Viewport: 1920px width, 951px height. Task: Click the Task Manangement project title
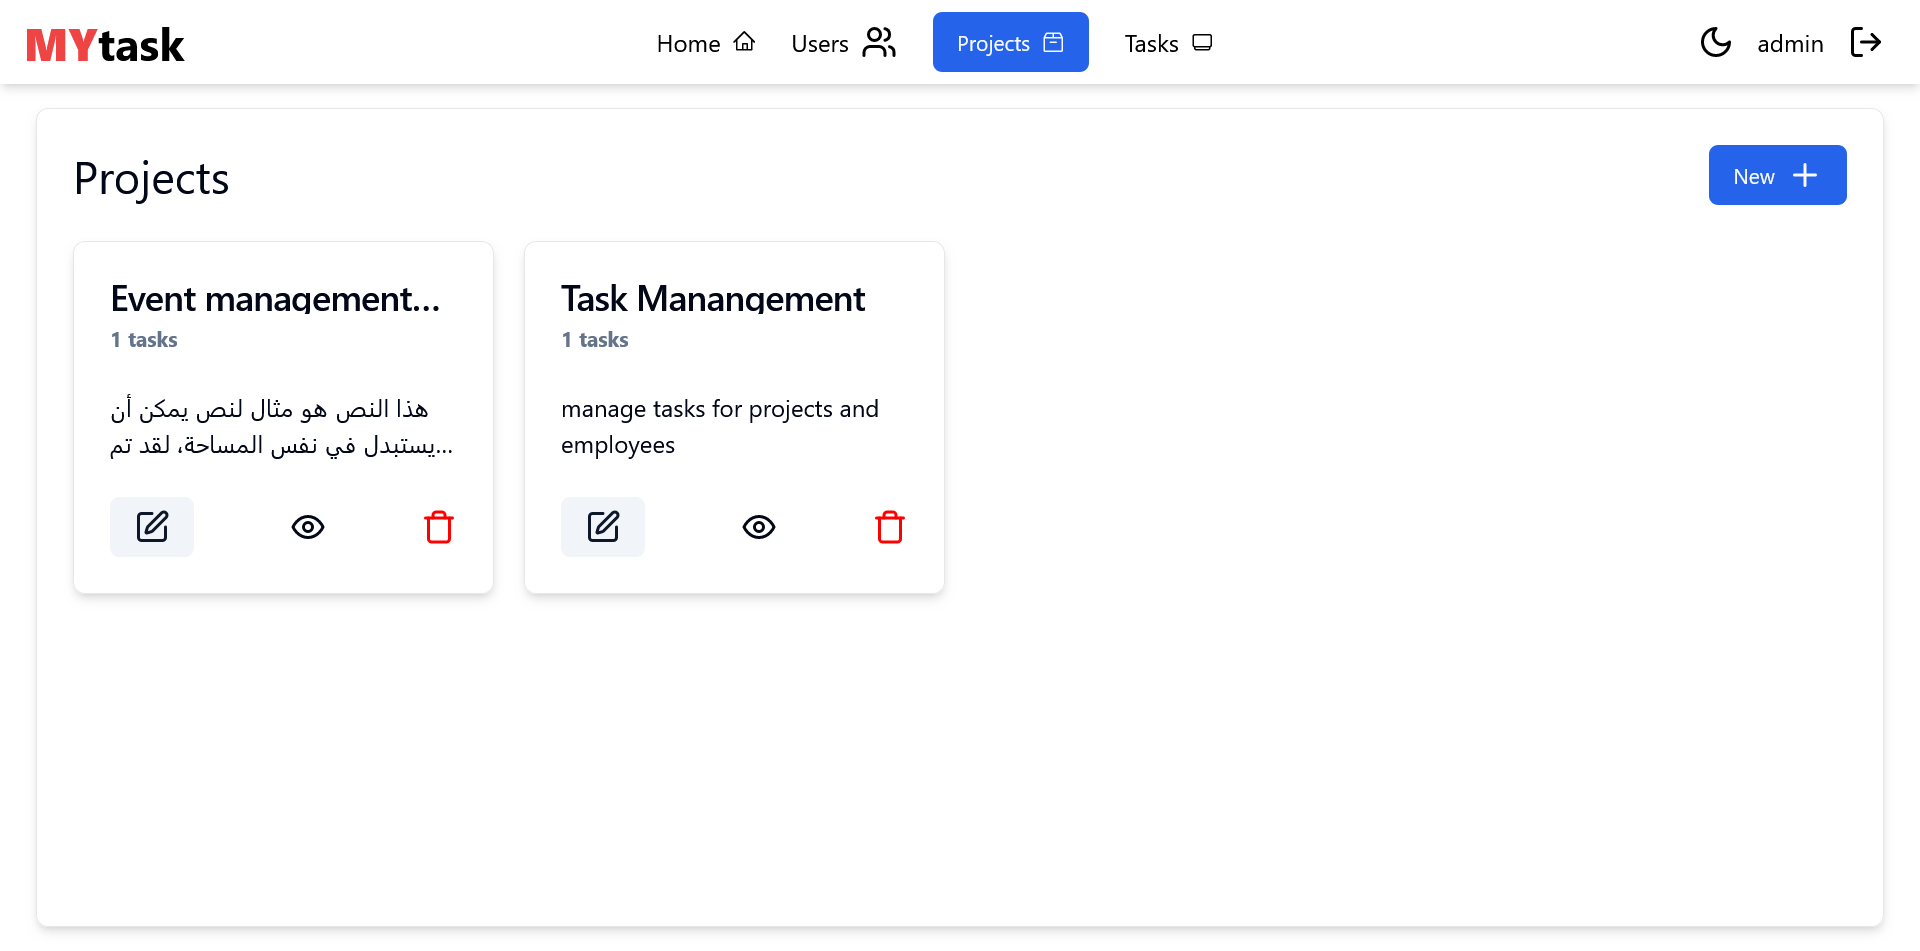(712, 299)
